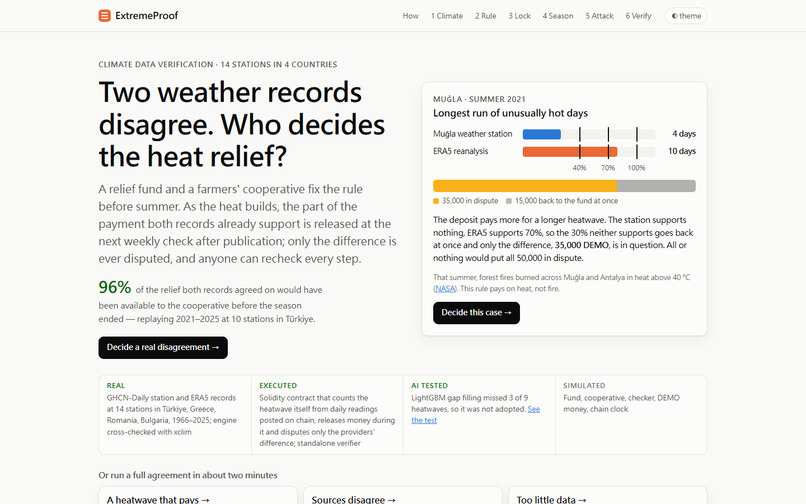This screenshot has height=504, width=806.
Task: Open the How navigation link
Action: tap(410, 16)
